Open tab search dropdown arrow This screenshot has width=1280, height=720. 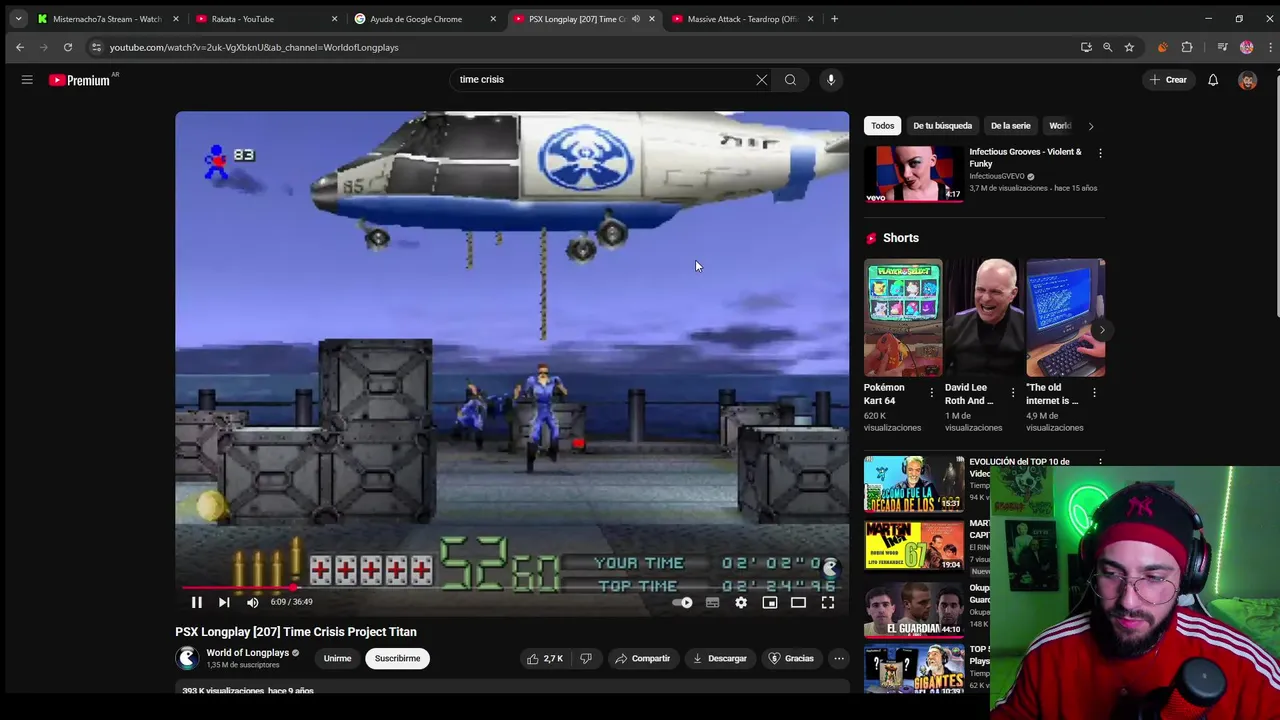point(18,19)
